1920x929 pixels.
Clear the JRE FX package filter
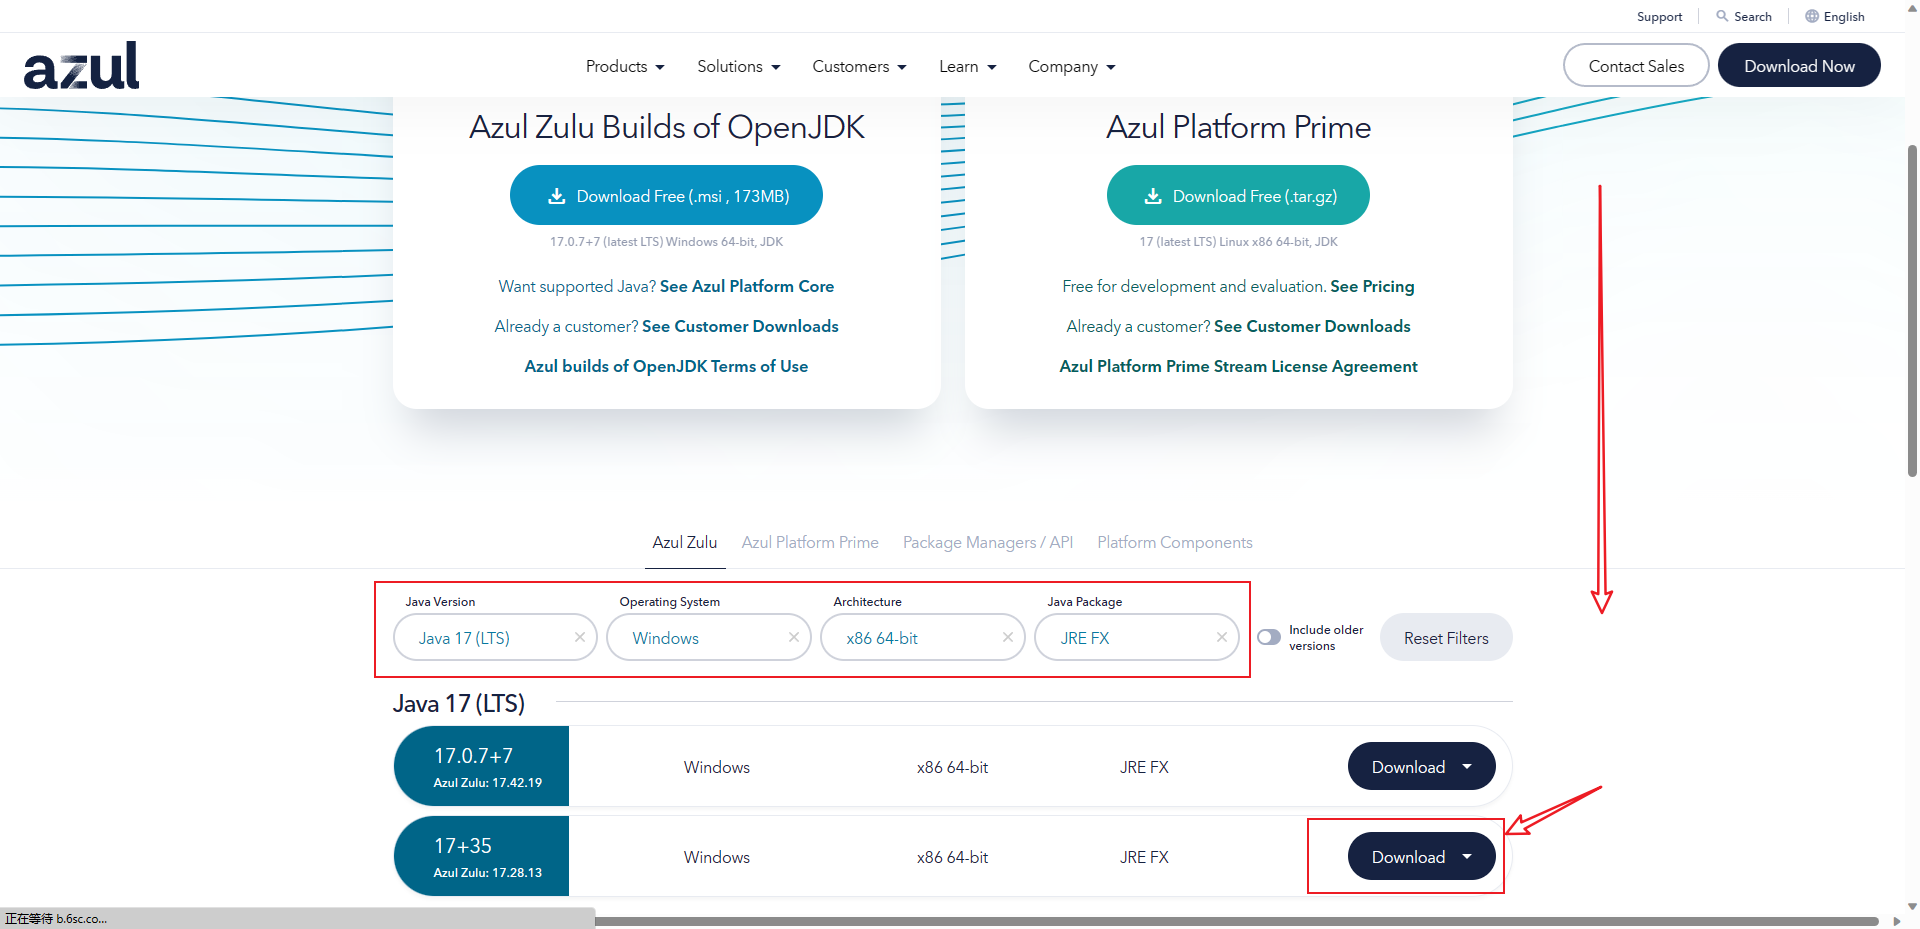point(1222,637)
